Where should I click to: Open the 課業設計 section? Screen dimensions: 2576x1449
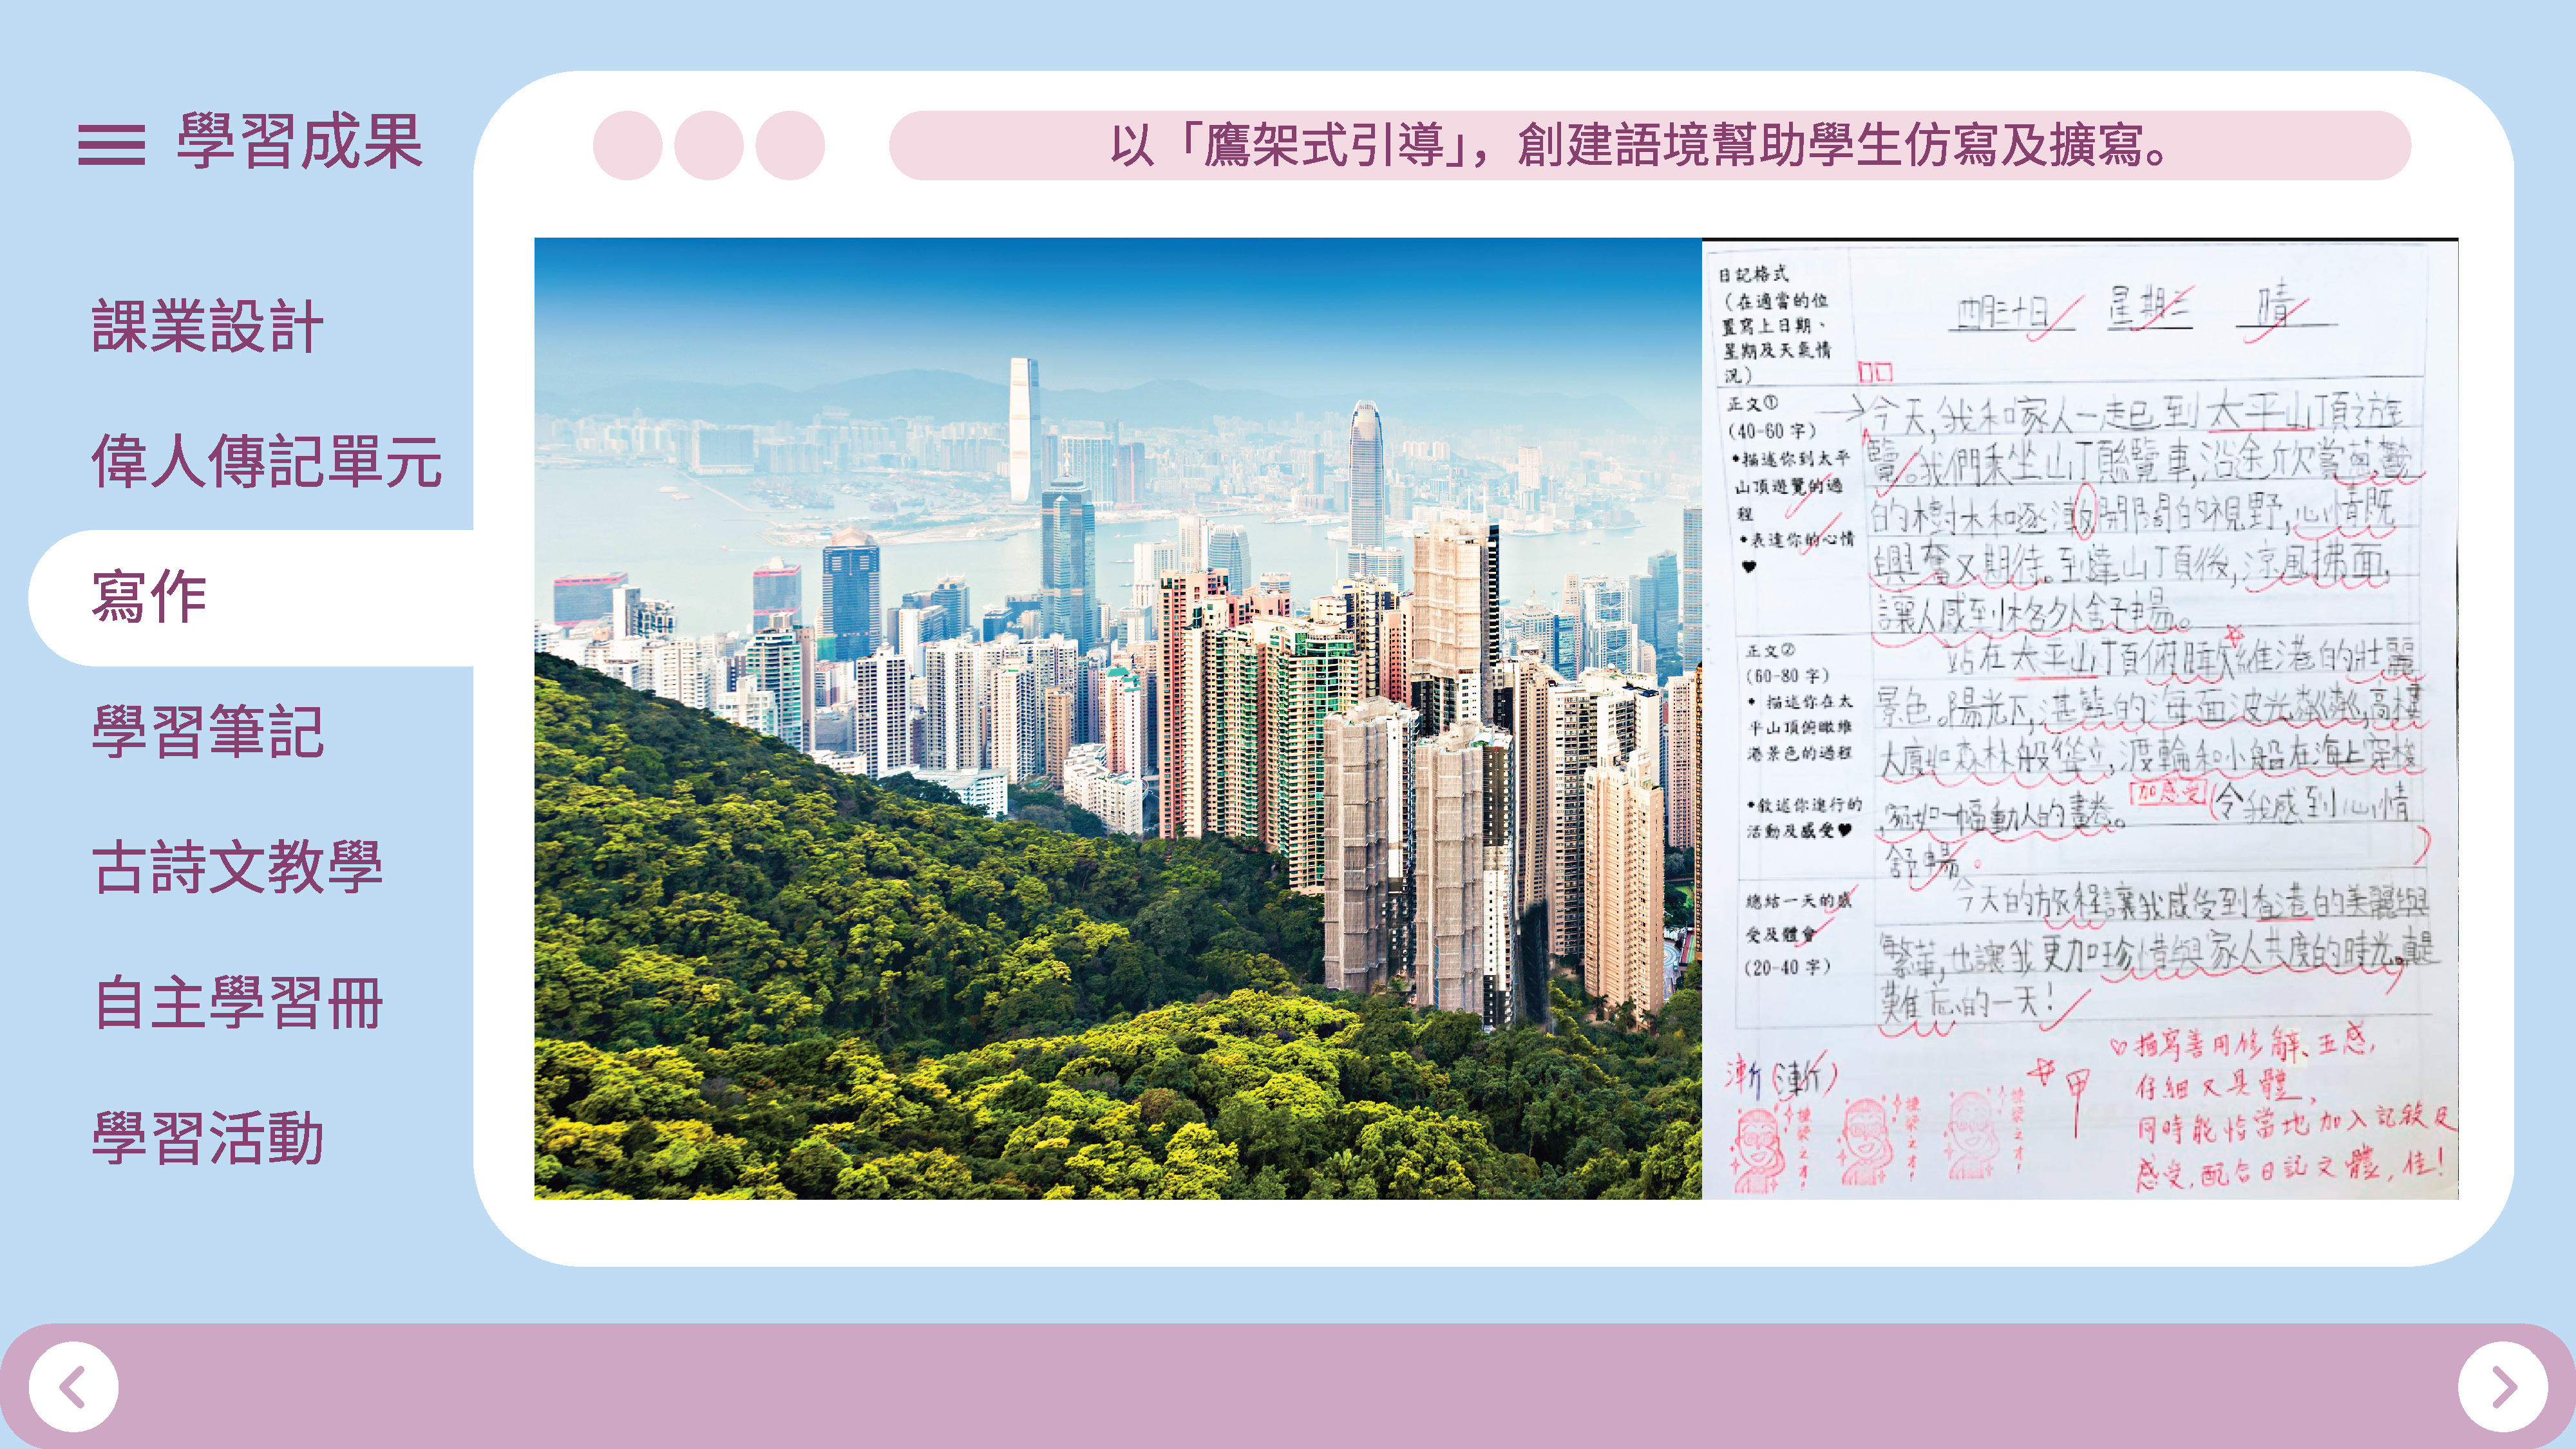click(x=207, y=326)
